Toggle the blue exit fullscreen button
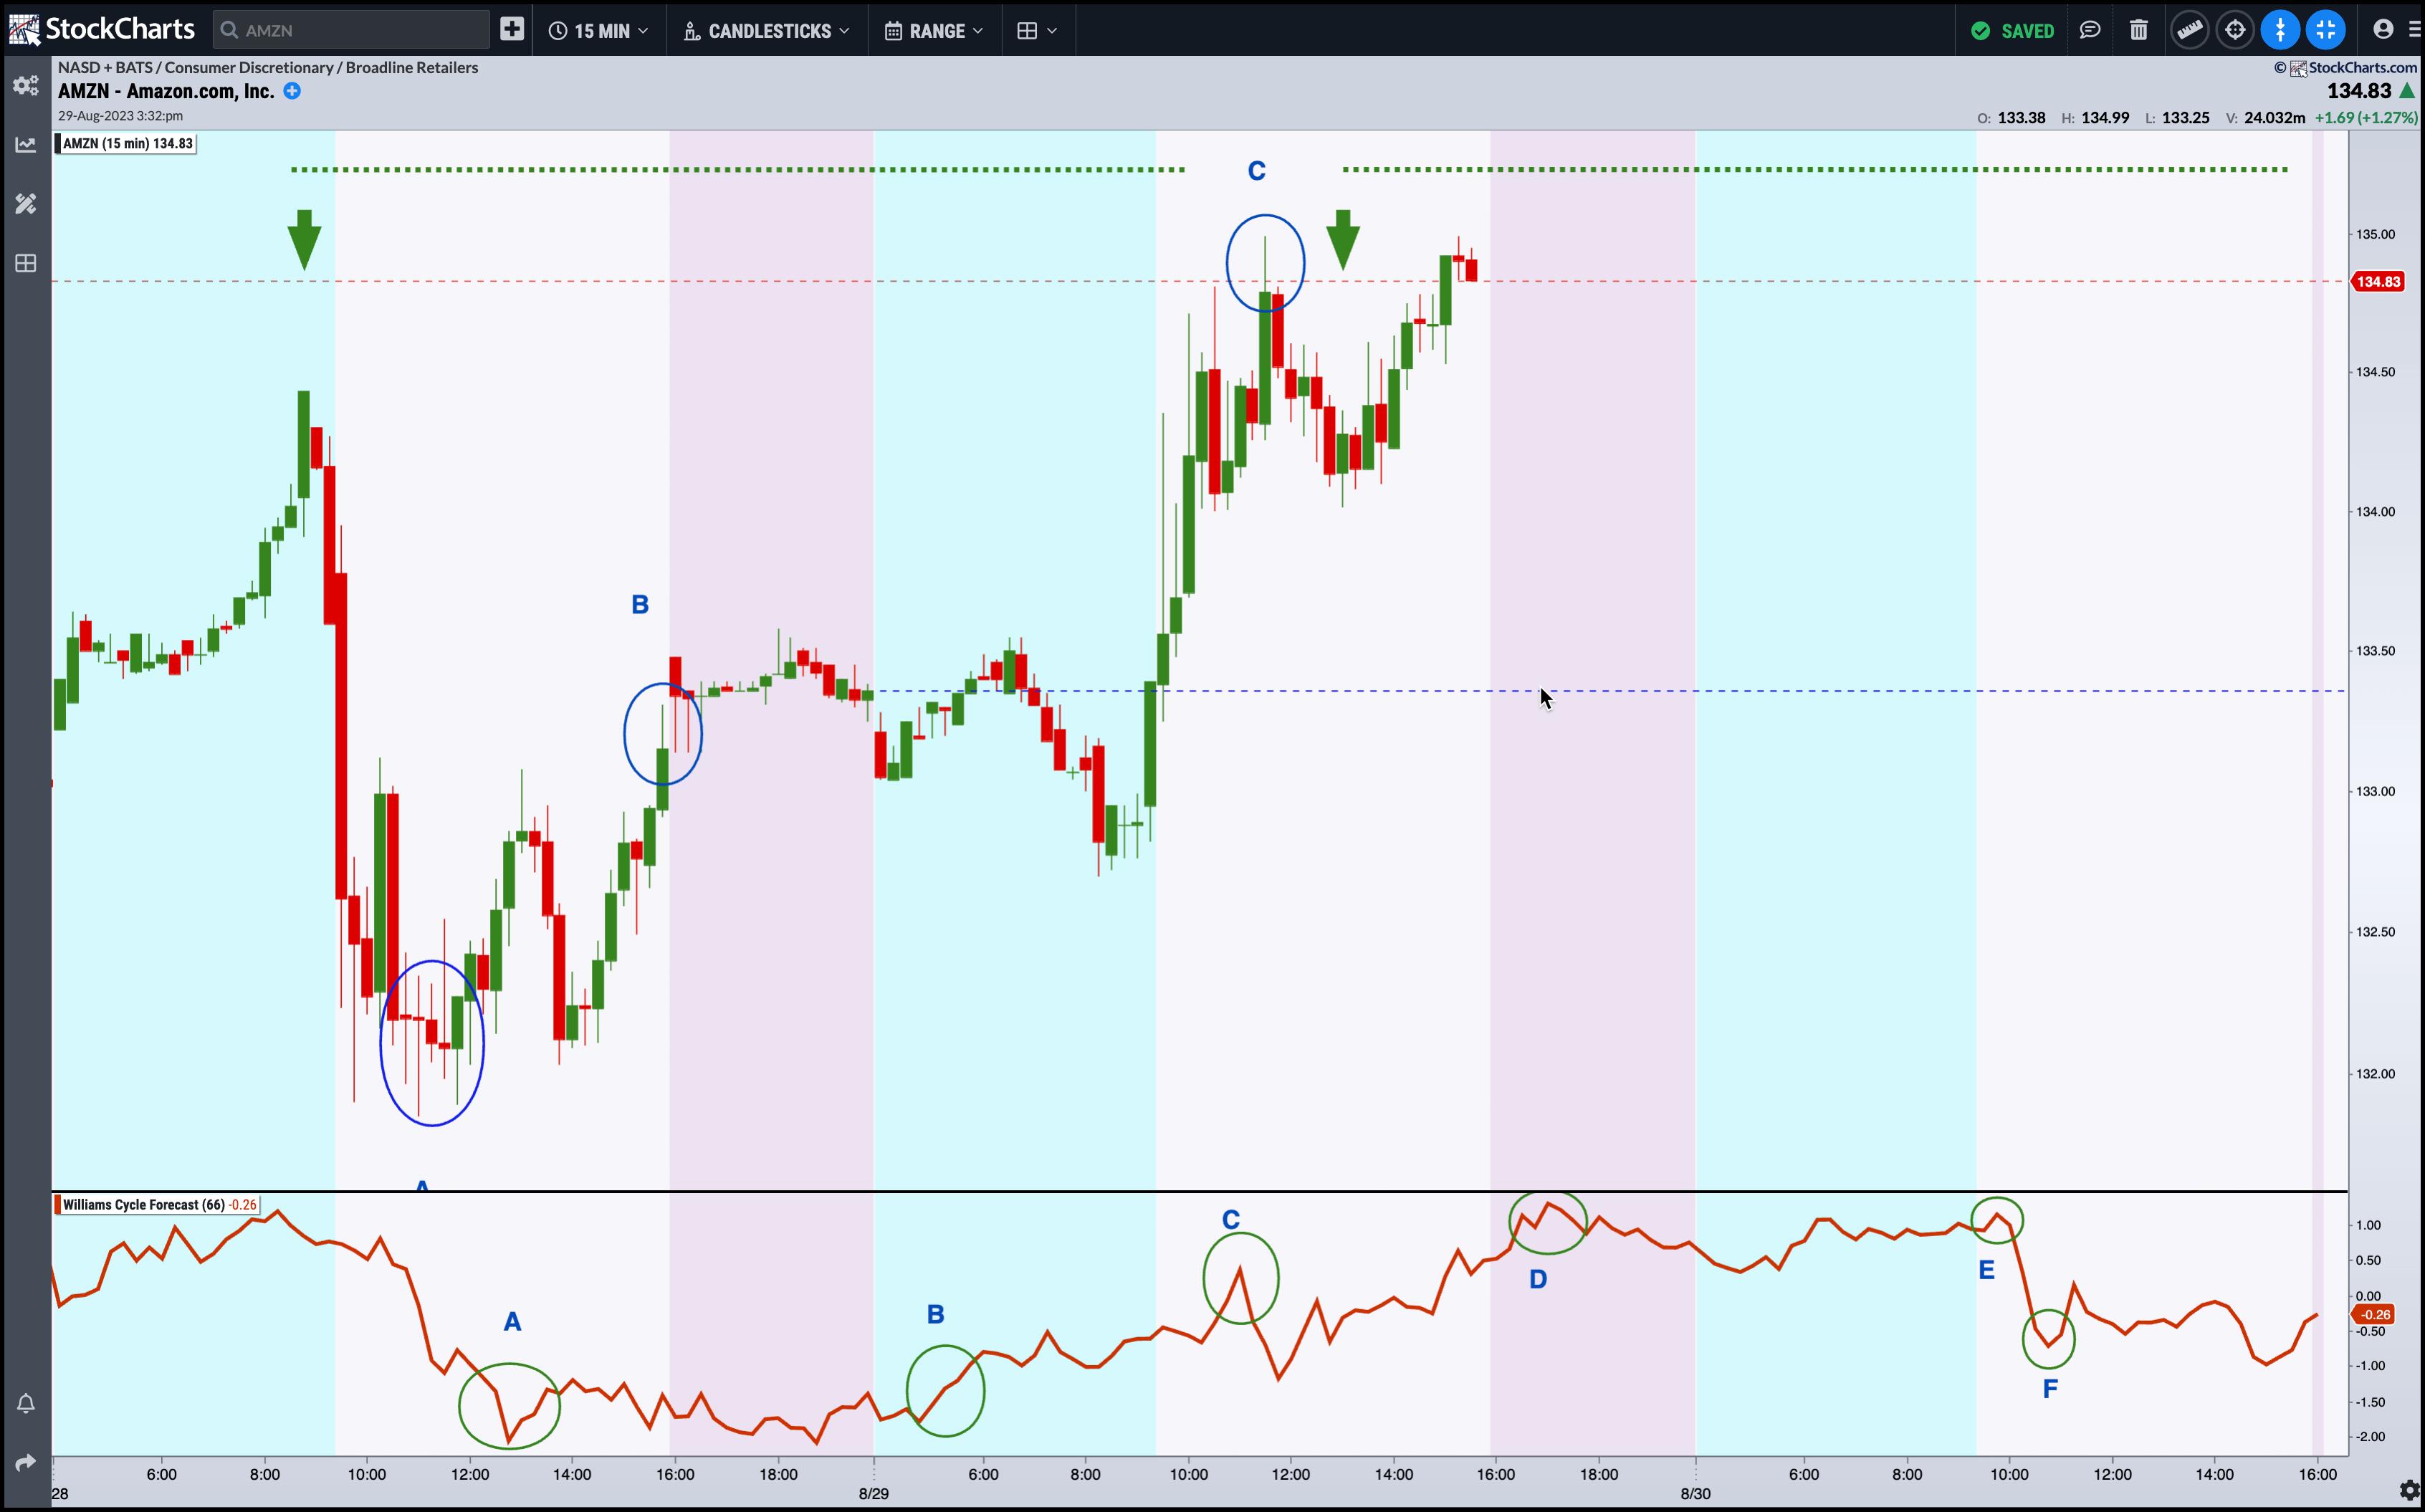The width and height of the screenshot is (2425, 1512). pos(2325,30)
